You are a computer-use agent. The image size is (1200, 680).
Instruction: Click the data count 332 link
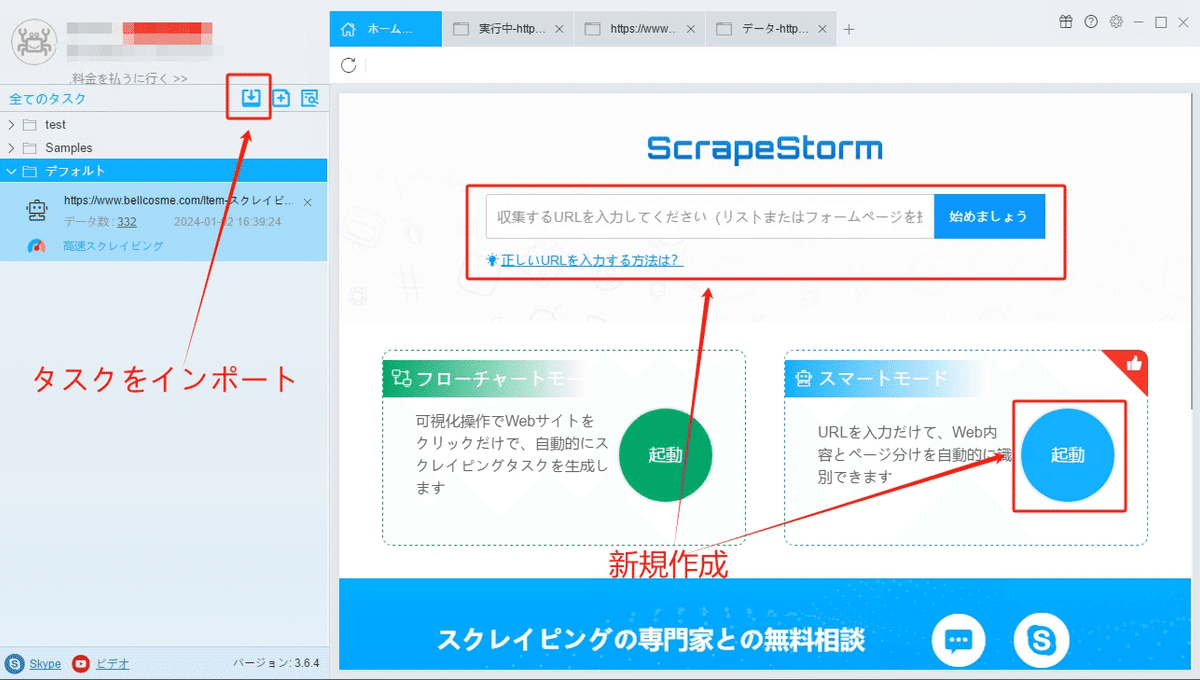[127, 222]
